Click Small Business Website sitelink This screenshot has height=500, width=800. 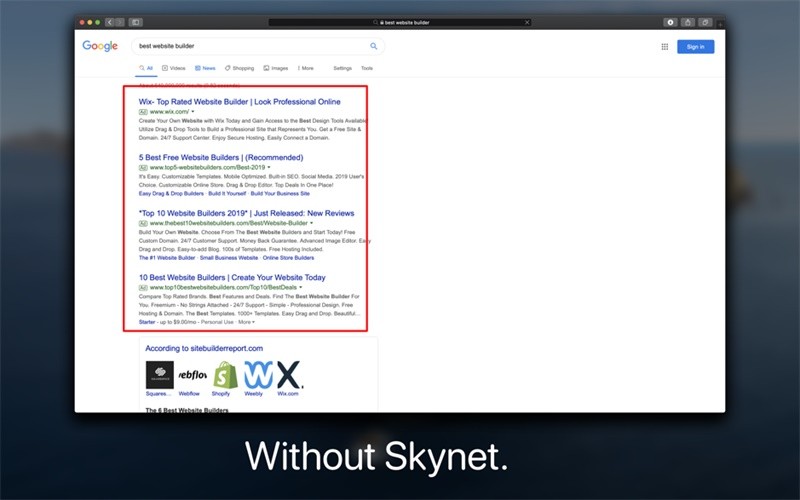click(x=229, y=258)
